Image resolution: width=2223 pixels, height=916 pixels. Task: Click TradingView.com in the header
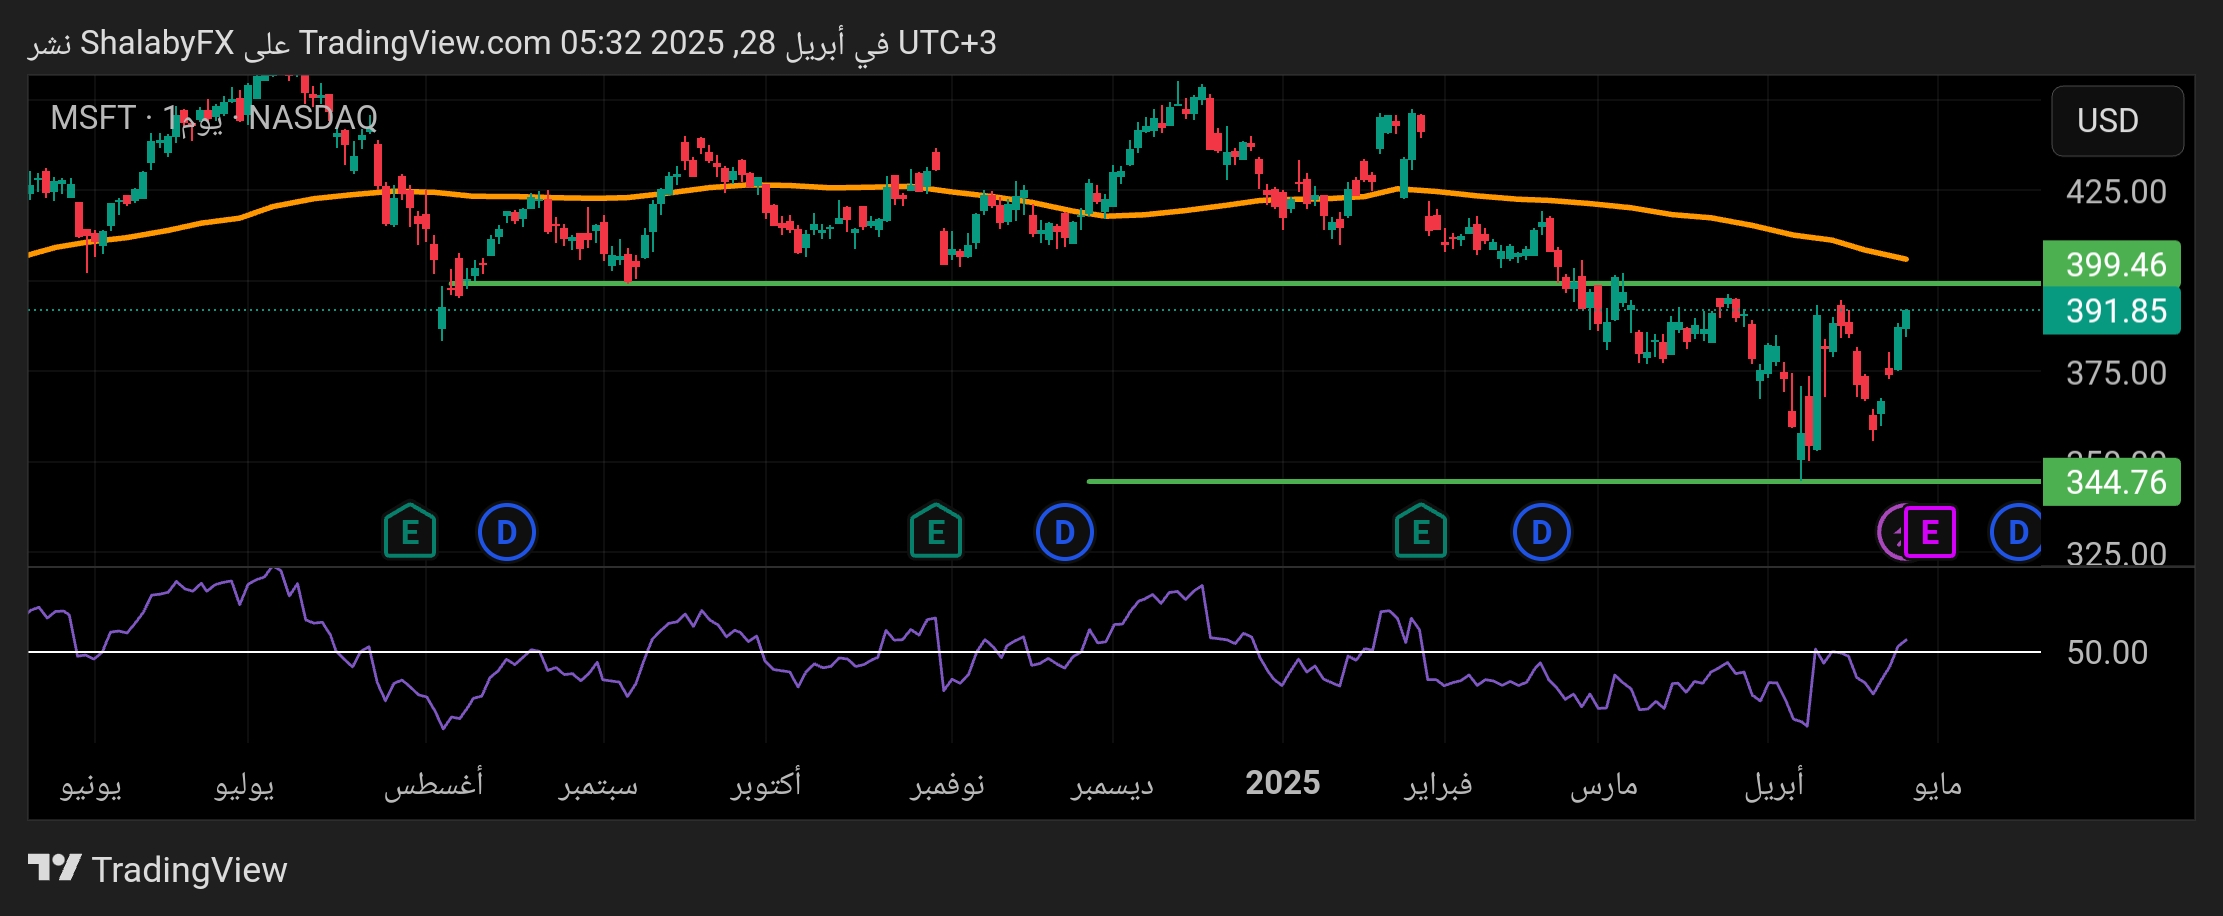click(x=425, y=43)
